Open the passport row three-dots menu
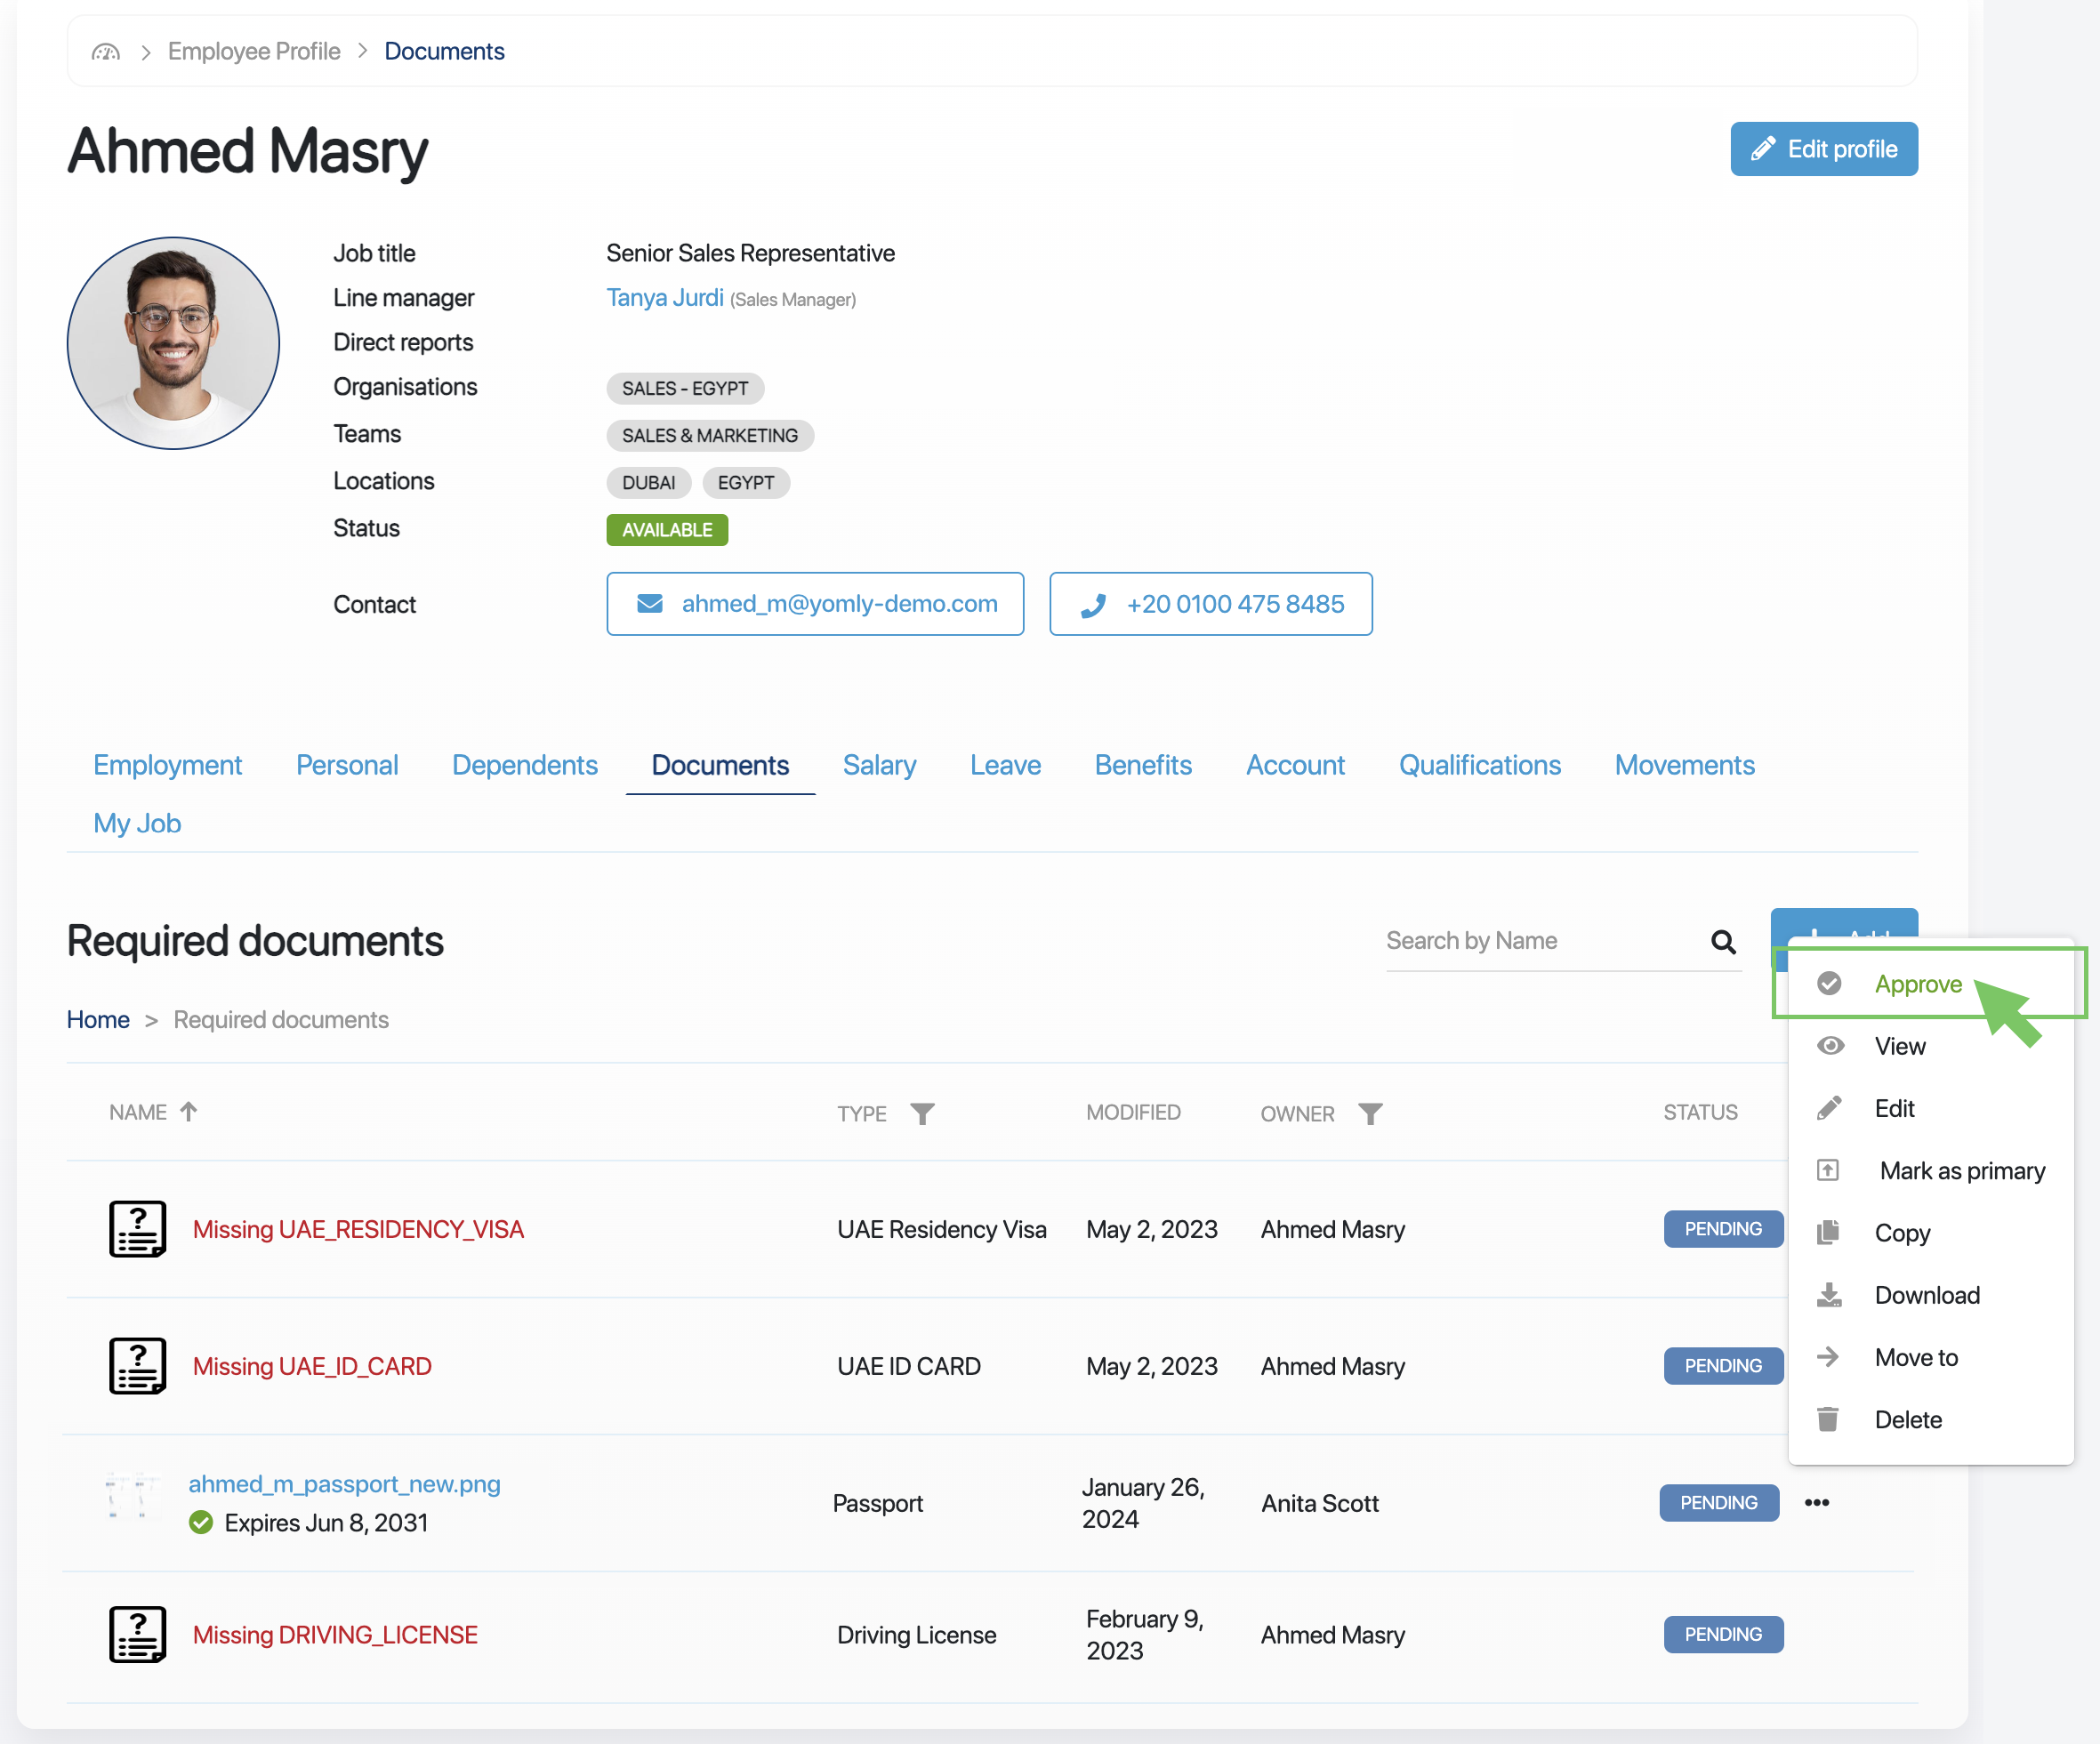Image resolution: width=2100 pixels, height=1744 pixels. point(1816,1502)
